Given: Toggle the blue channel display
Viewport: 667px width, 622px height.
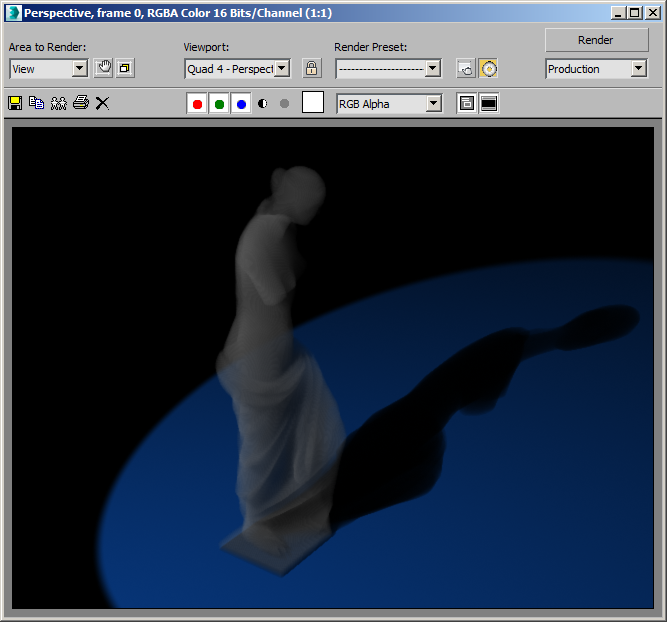Looking at the screenshot, I should coord(241,104).
